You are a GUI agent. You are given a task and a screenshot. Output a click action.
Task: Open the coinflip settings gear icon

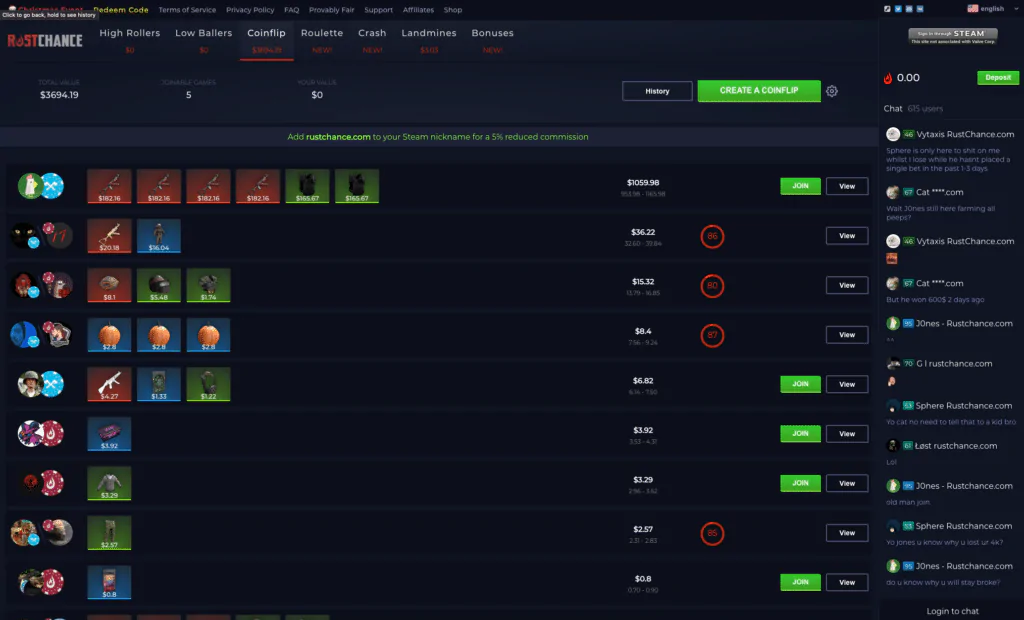(831, 91)
